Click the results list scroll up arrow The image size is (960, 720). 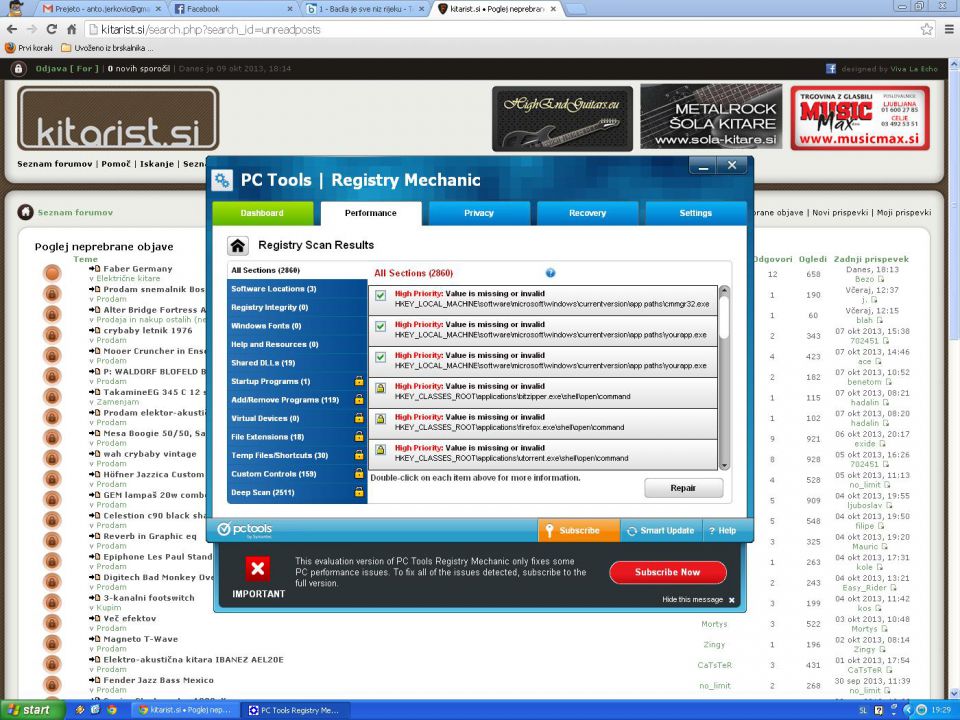(724, 290)
